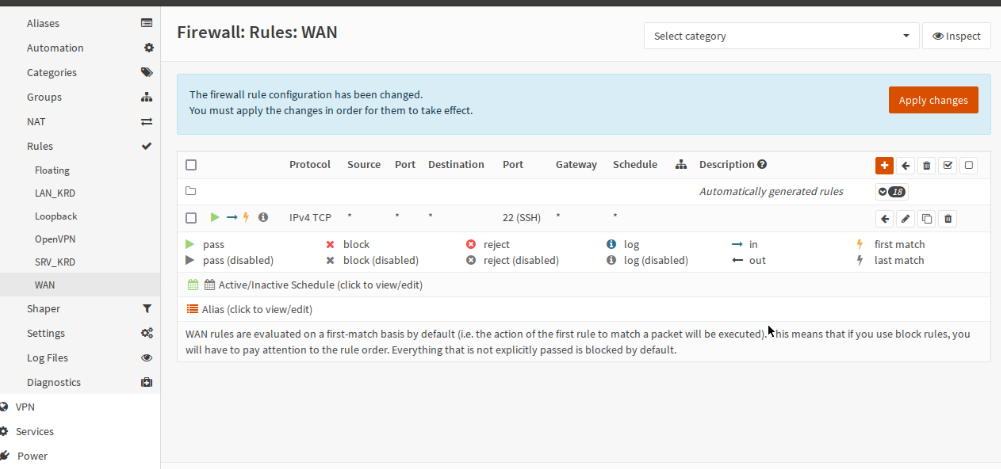The height and width of the screenshot is (469, 1001).
Task: Click the Apply changes button
Action: pyautogui.click(x=933, y=100)
